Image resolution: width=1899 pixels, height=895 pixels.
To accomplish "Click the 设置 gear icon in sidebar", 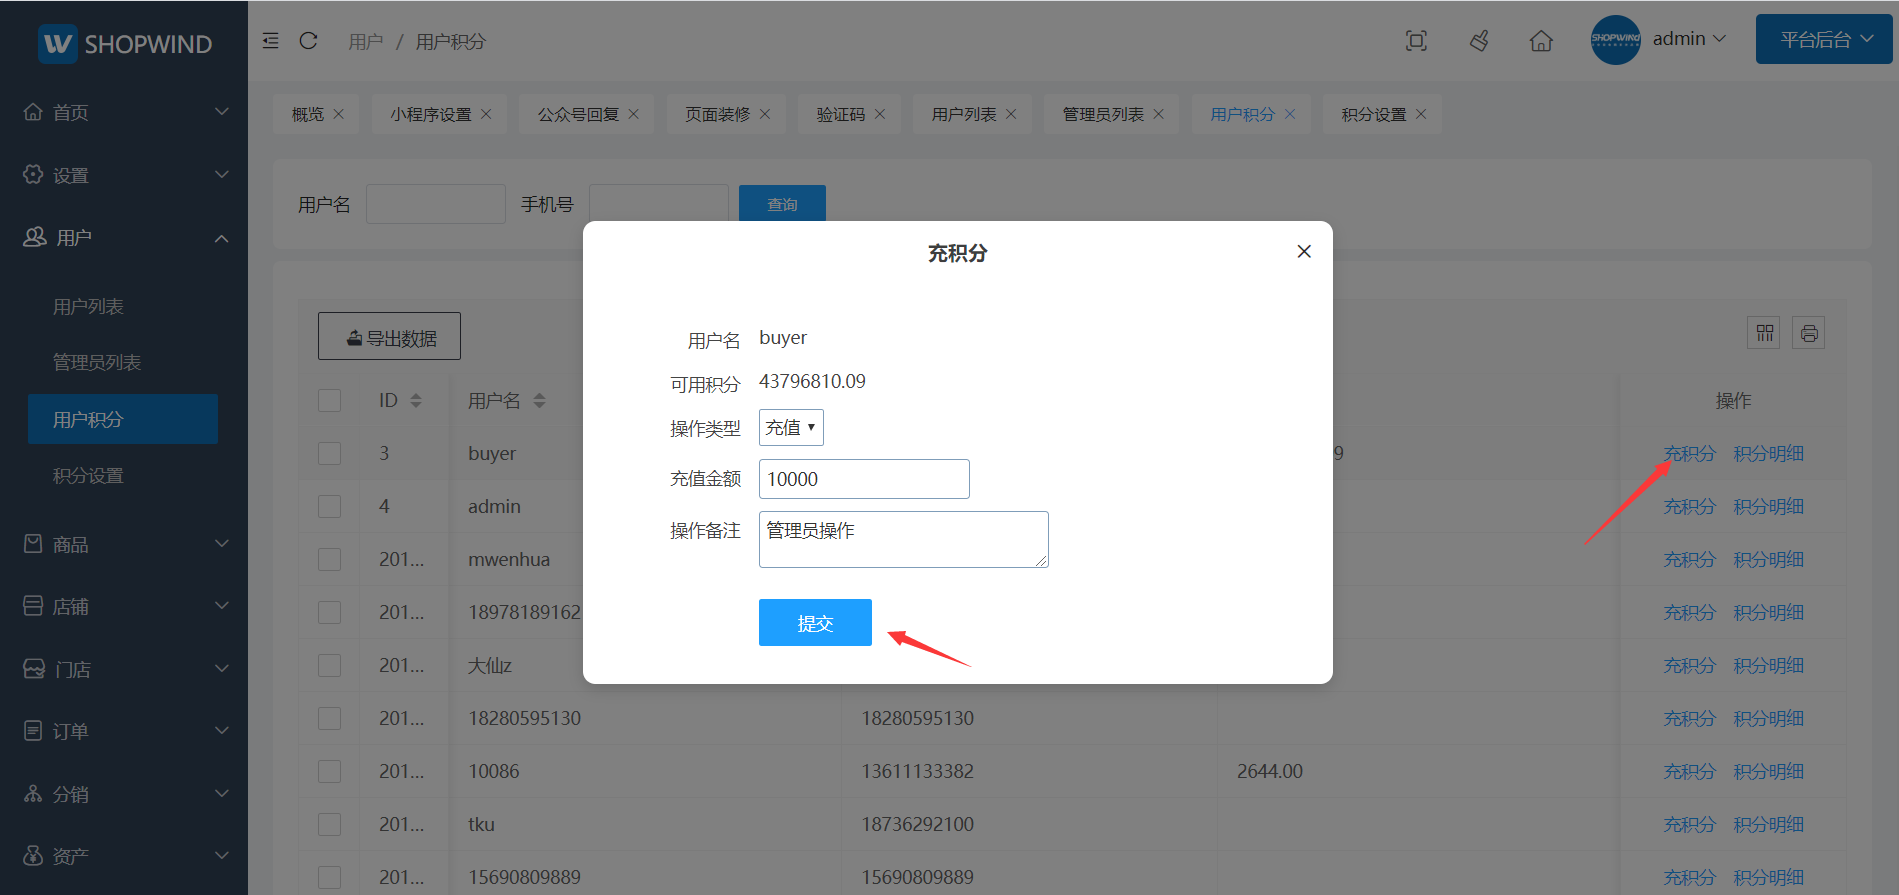I will 33,174.
